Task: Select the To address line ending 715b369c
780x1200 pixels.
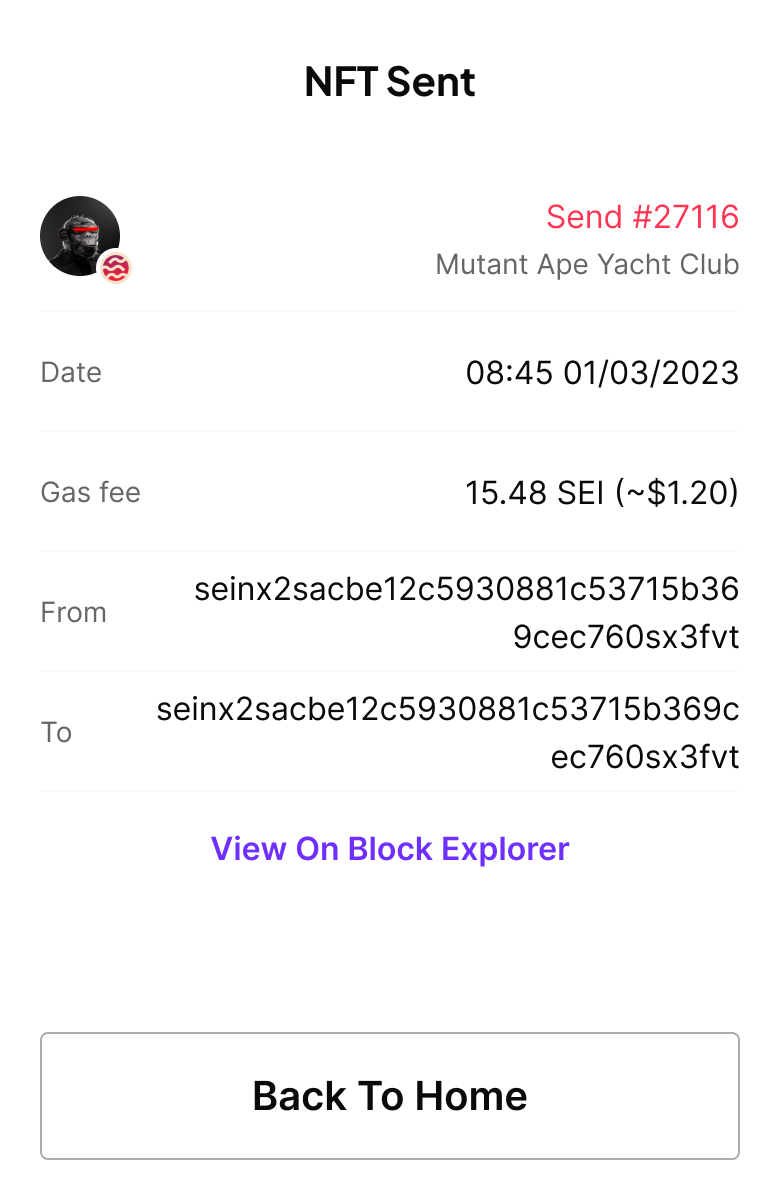Action: pyautogui.click(x=448, y=709)
